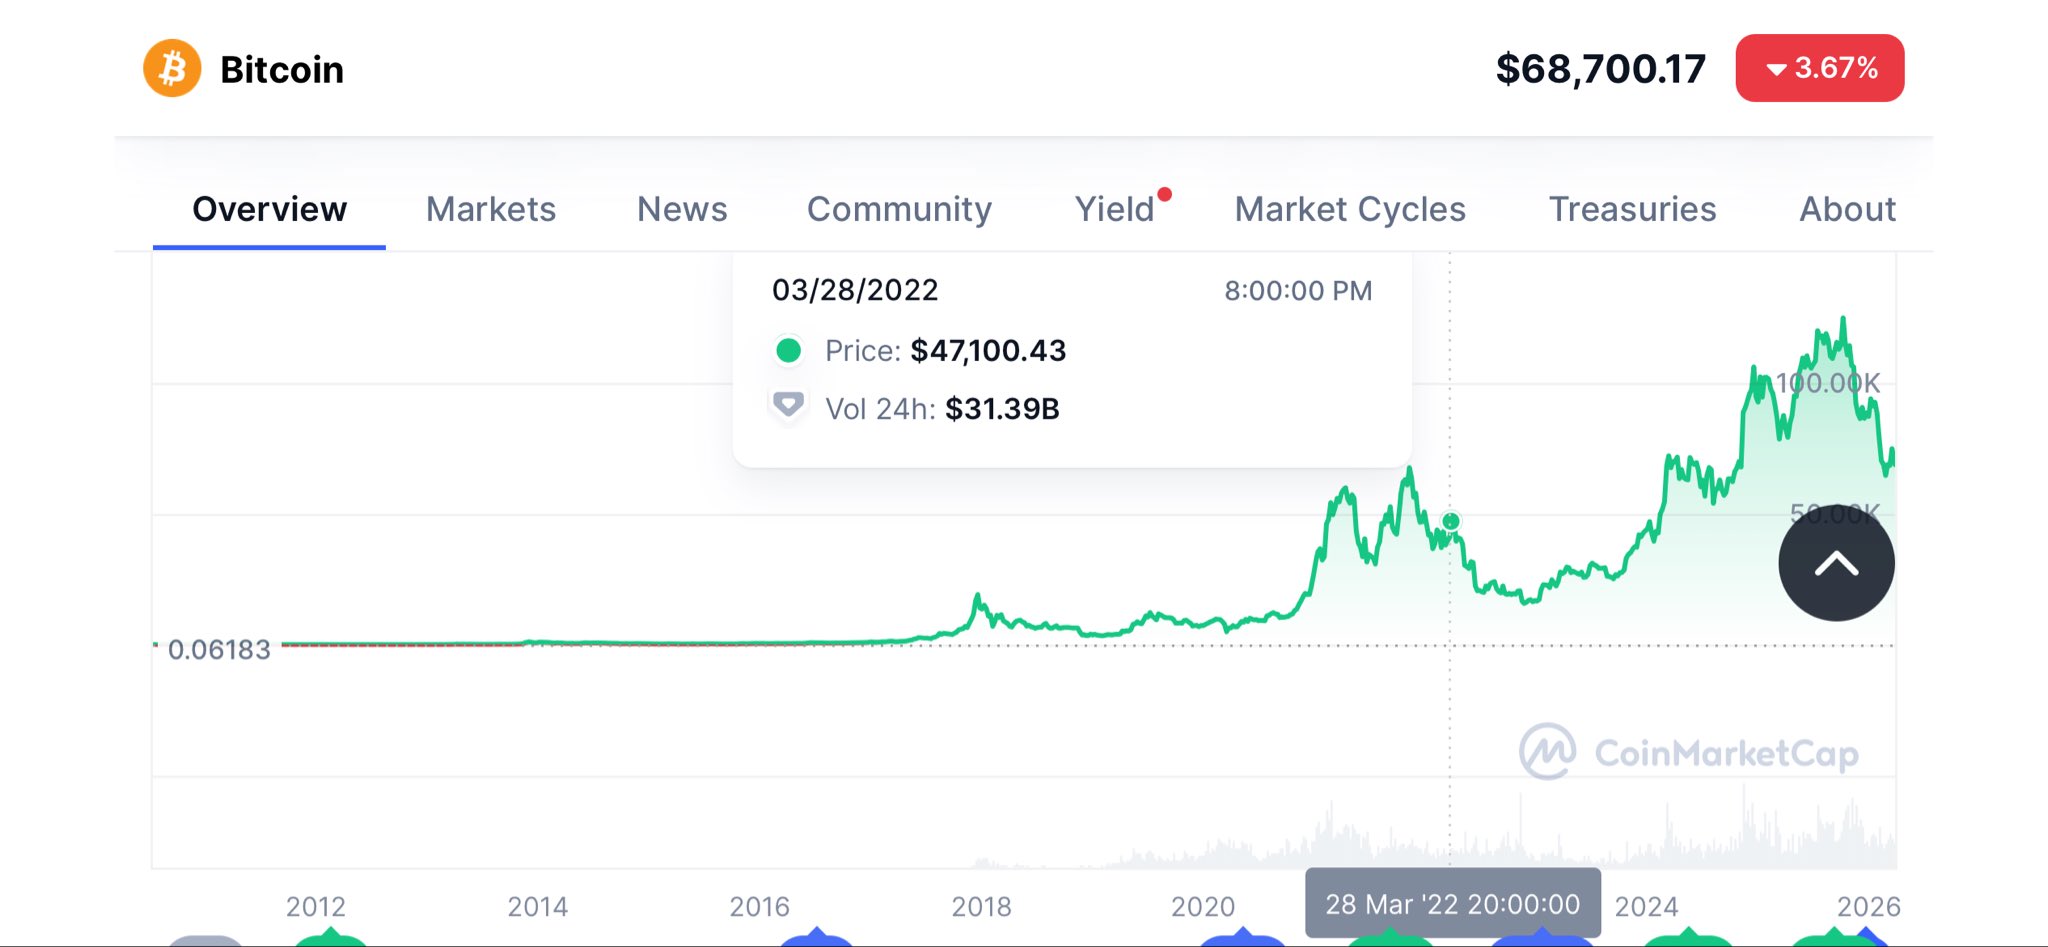
Task: Click the highlighted data point on the chart line
Action: click(1450, 521)
